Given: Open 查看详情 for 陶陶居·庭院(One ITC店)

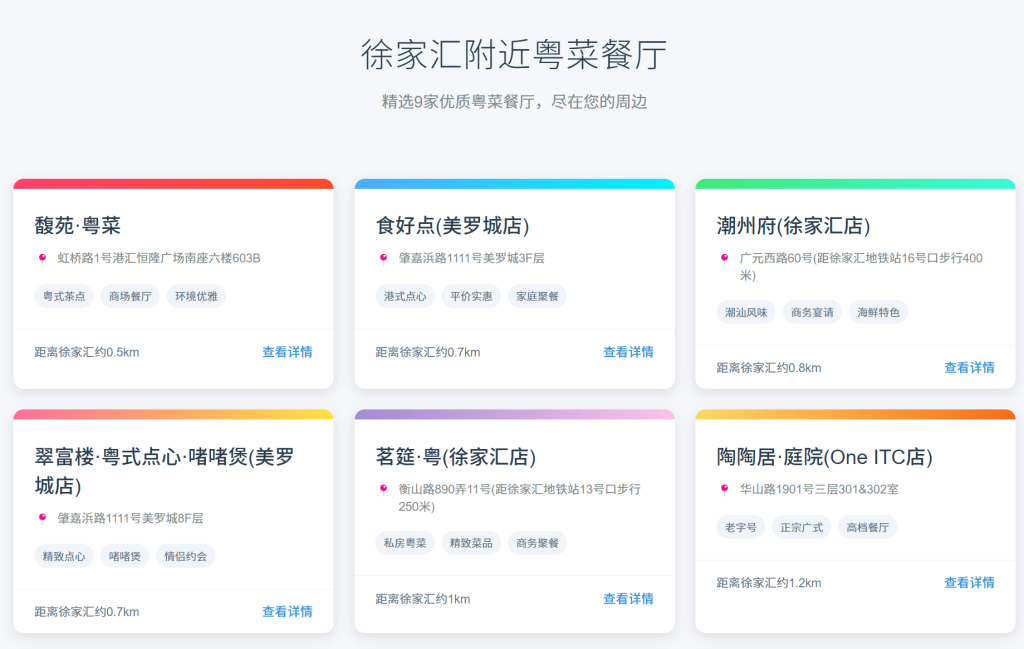Looking at the screenshot, I should pos(969,582).
